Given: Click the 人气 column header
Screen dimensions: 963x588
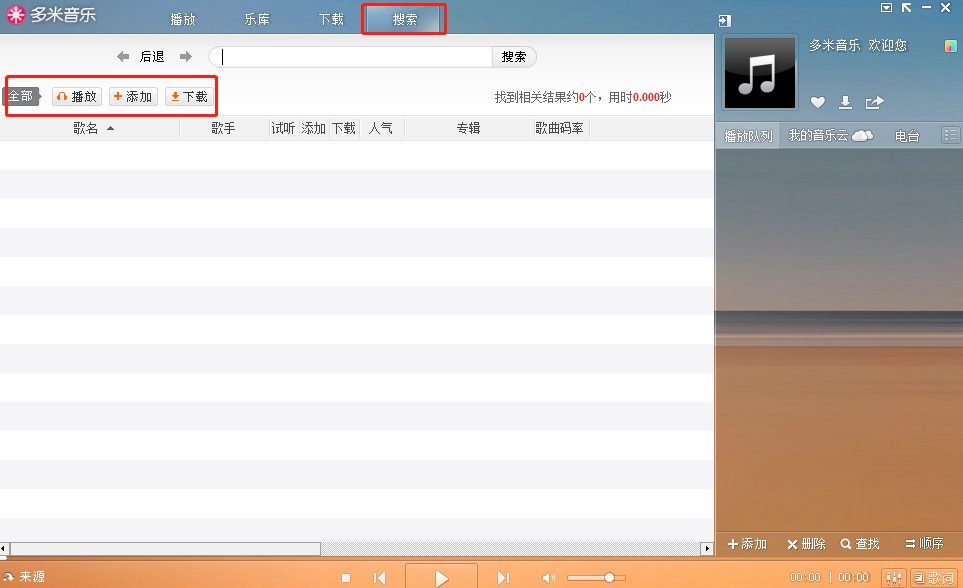Looking at the screenshot, I should [381, 128].
